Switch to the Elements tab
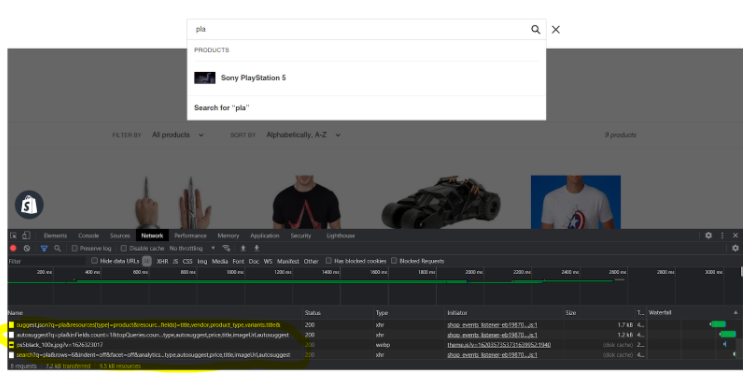This screenshot has height=381, width=751. 55,236
